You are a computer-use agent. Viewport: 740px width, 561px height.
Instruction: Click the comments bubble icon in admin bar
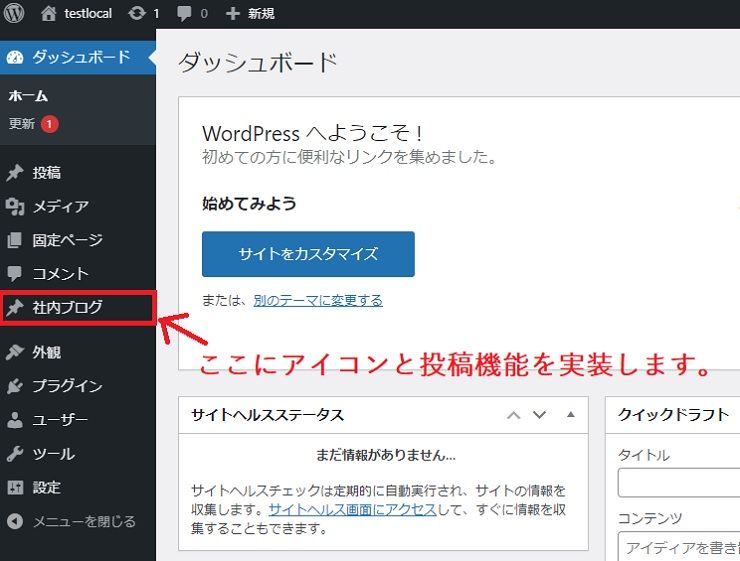coord(184,13)
